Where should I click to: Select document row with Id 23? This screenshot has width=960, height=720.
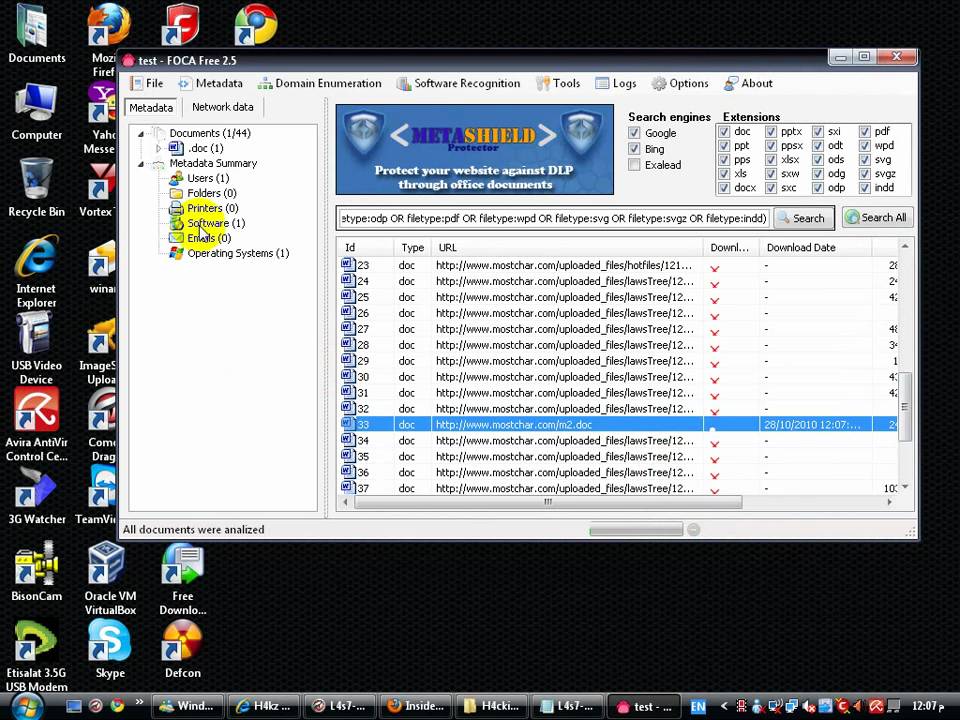pos(618,265)
